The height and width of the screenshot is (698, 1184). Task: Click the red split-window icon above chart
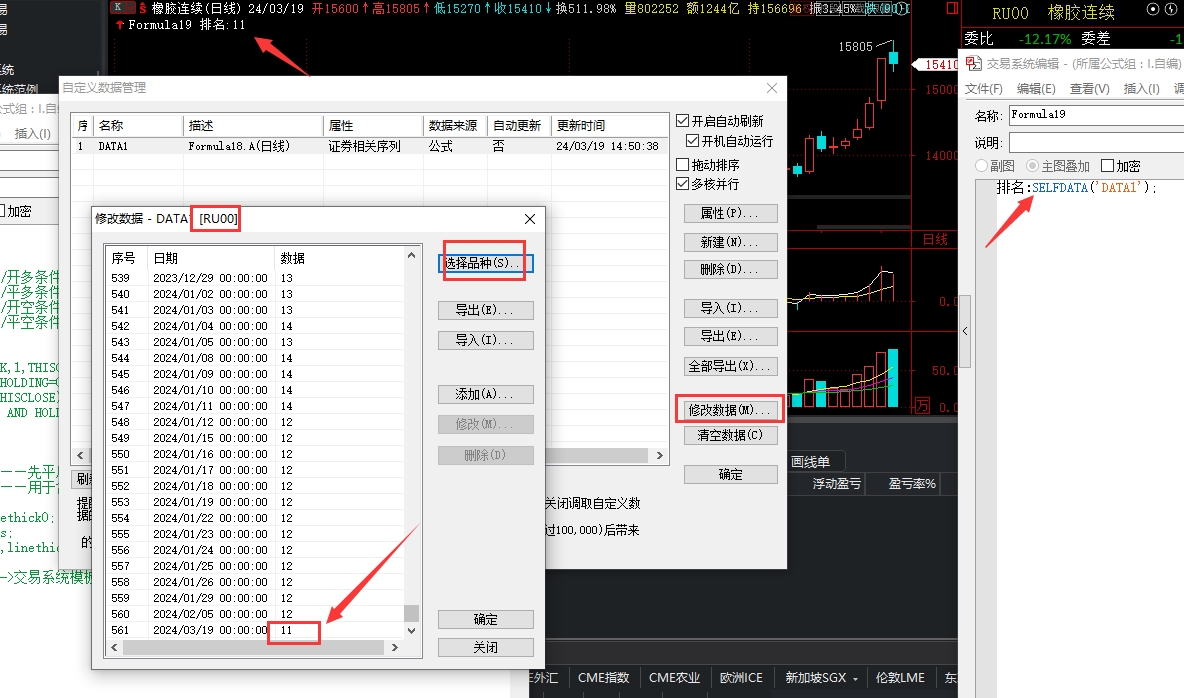(952, 8)
